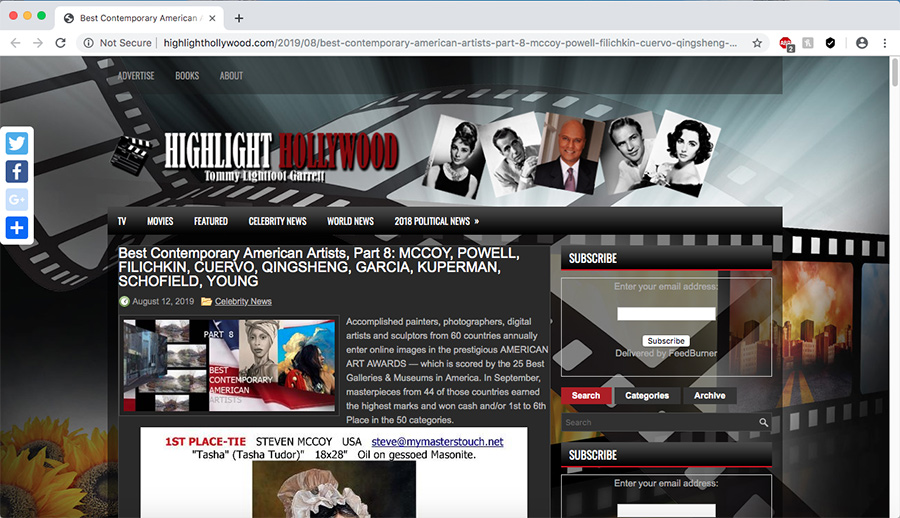Viewport: 900px width, 518px height.
Task: Click the Subscribe button
Action: pos(666,341)
